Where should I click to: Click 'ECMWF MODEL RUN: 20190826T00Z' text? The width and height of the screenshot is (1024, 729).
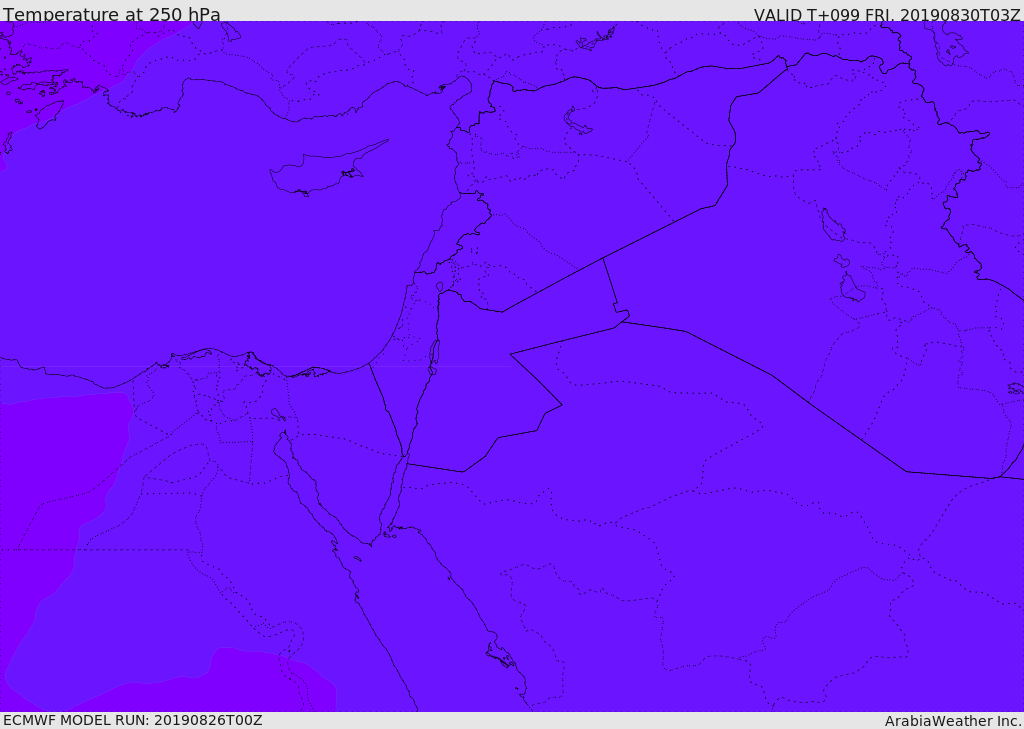[133, 720]
